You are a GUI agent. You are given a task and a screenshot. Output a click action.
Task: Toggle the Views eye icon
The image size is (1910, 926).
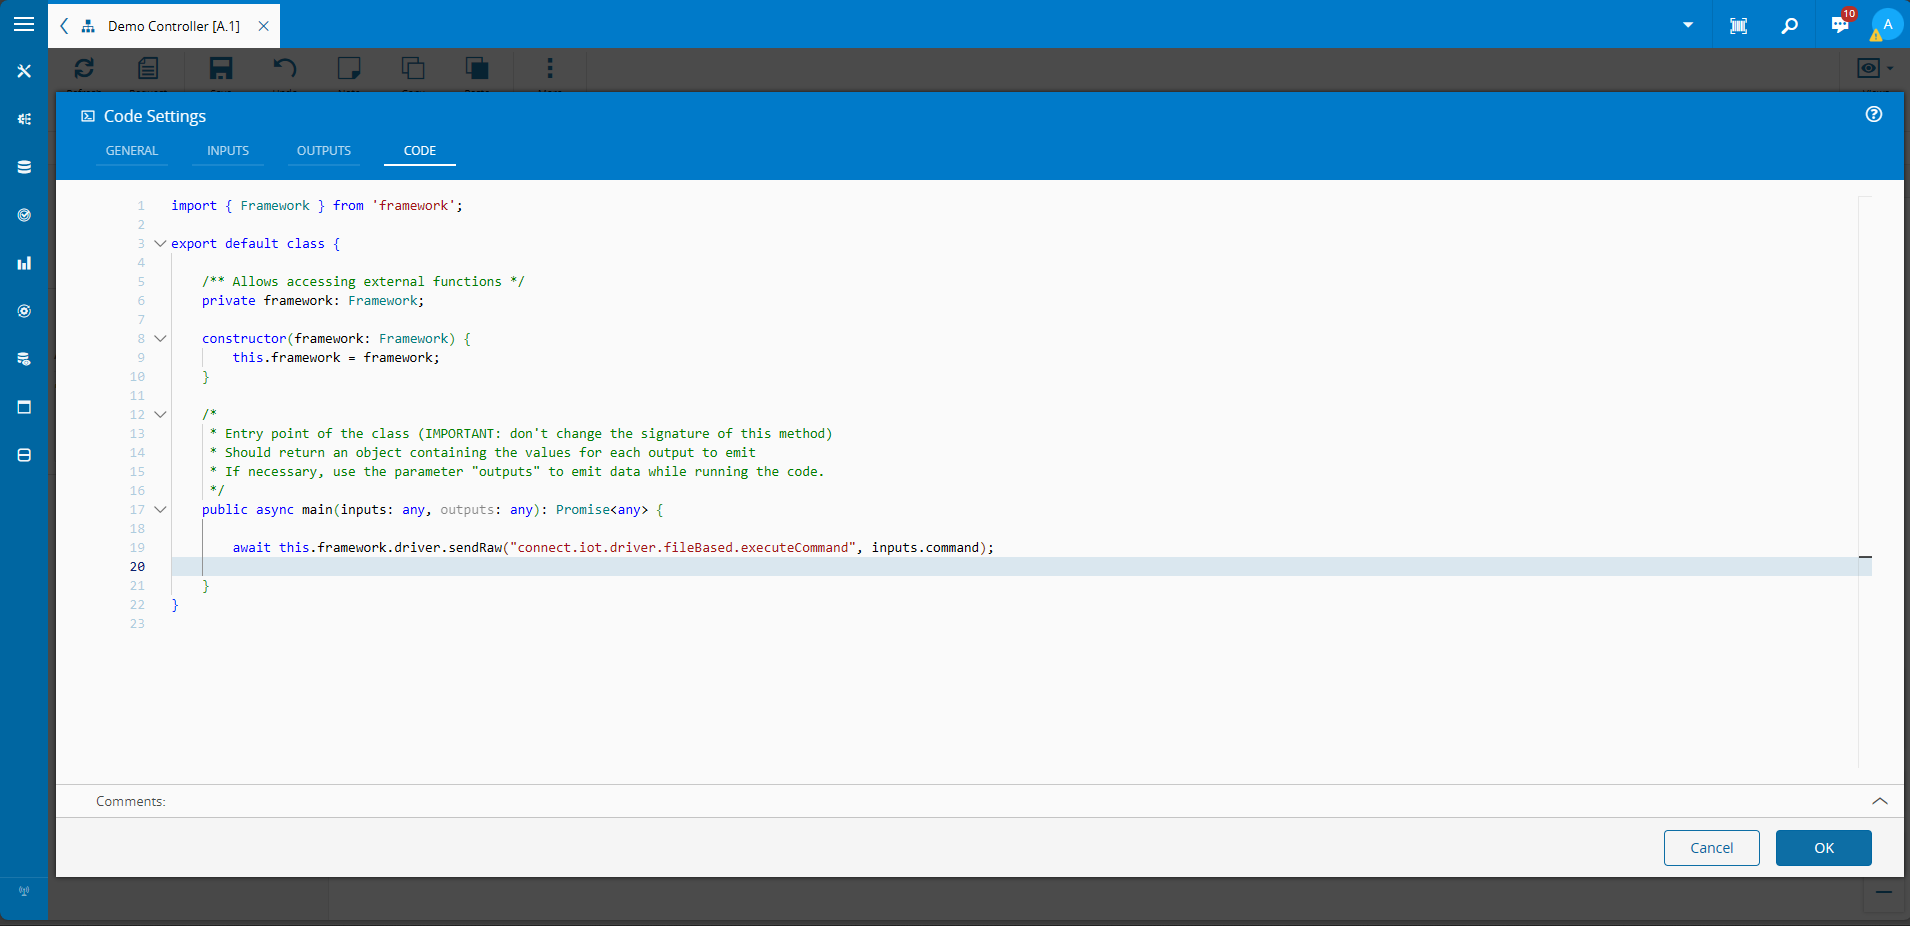tap(1868, 68)
